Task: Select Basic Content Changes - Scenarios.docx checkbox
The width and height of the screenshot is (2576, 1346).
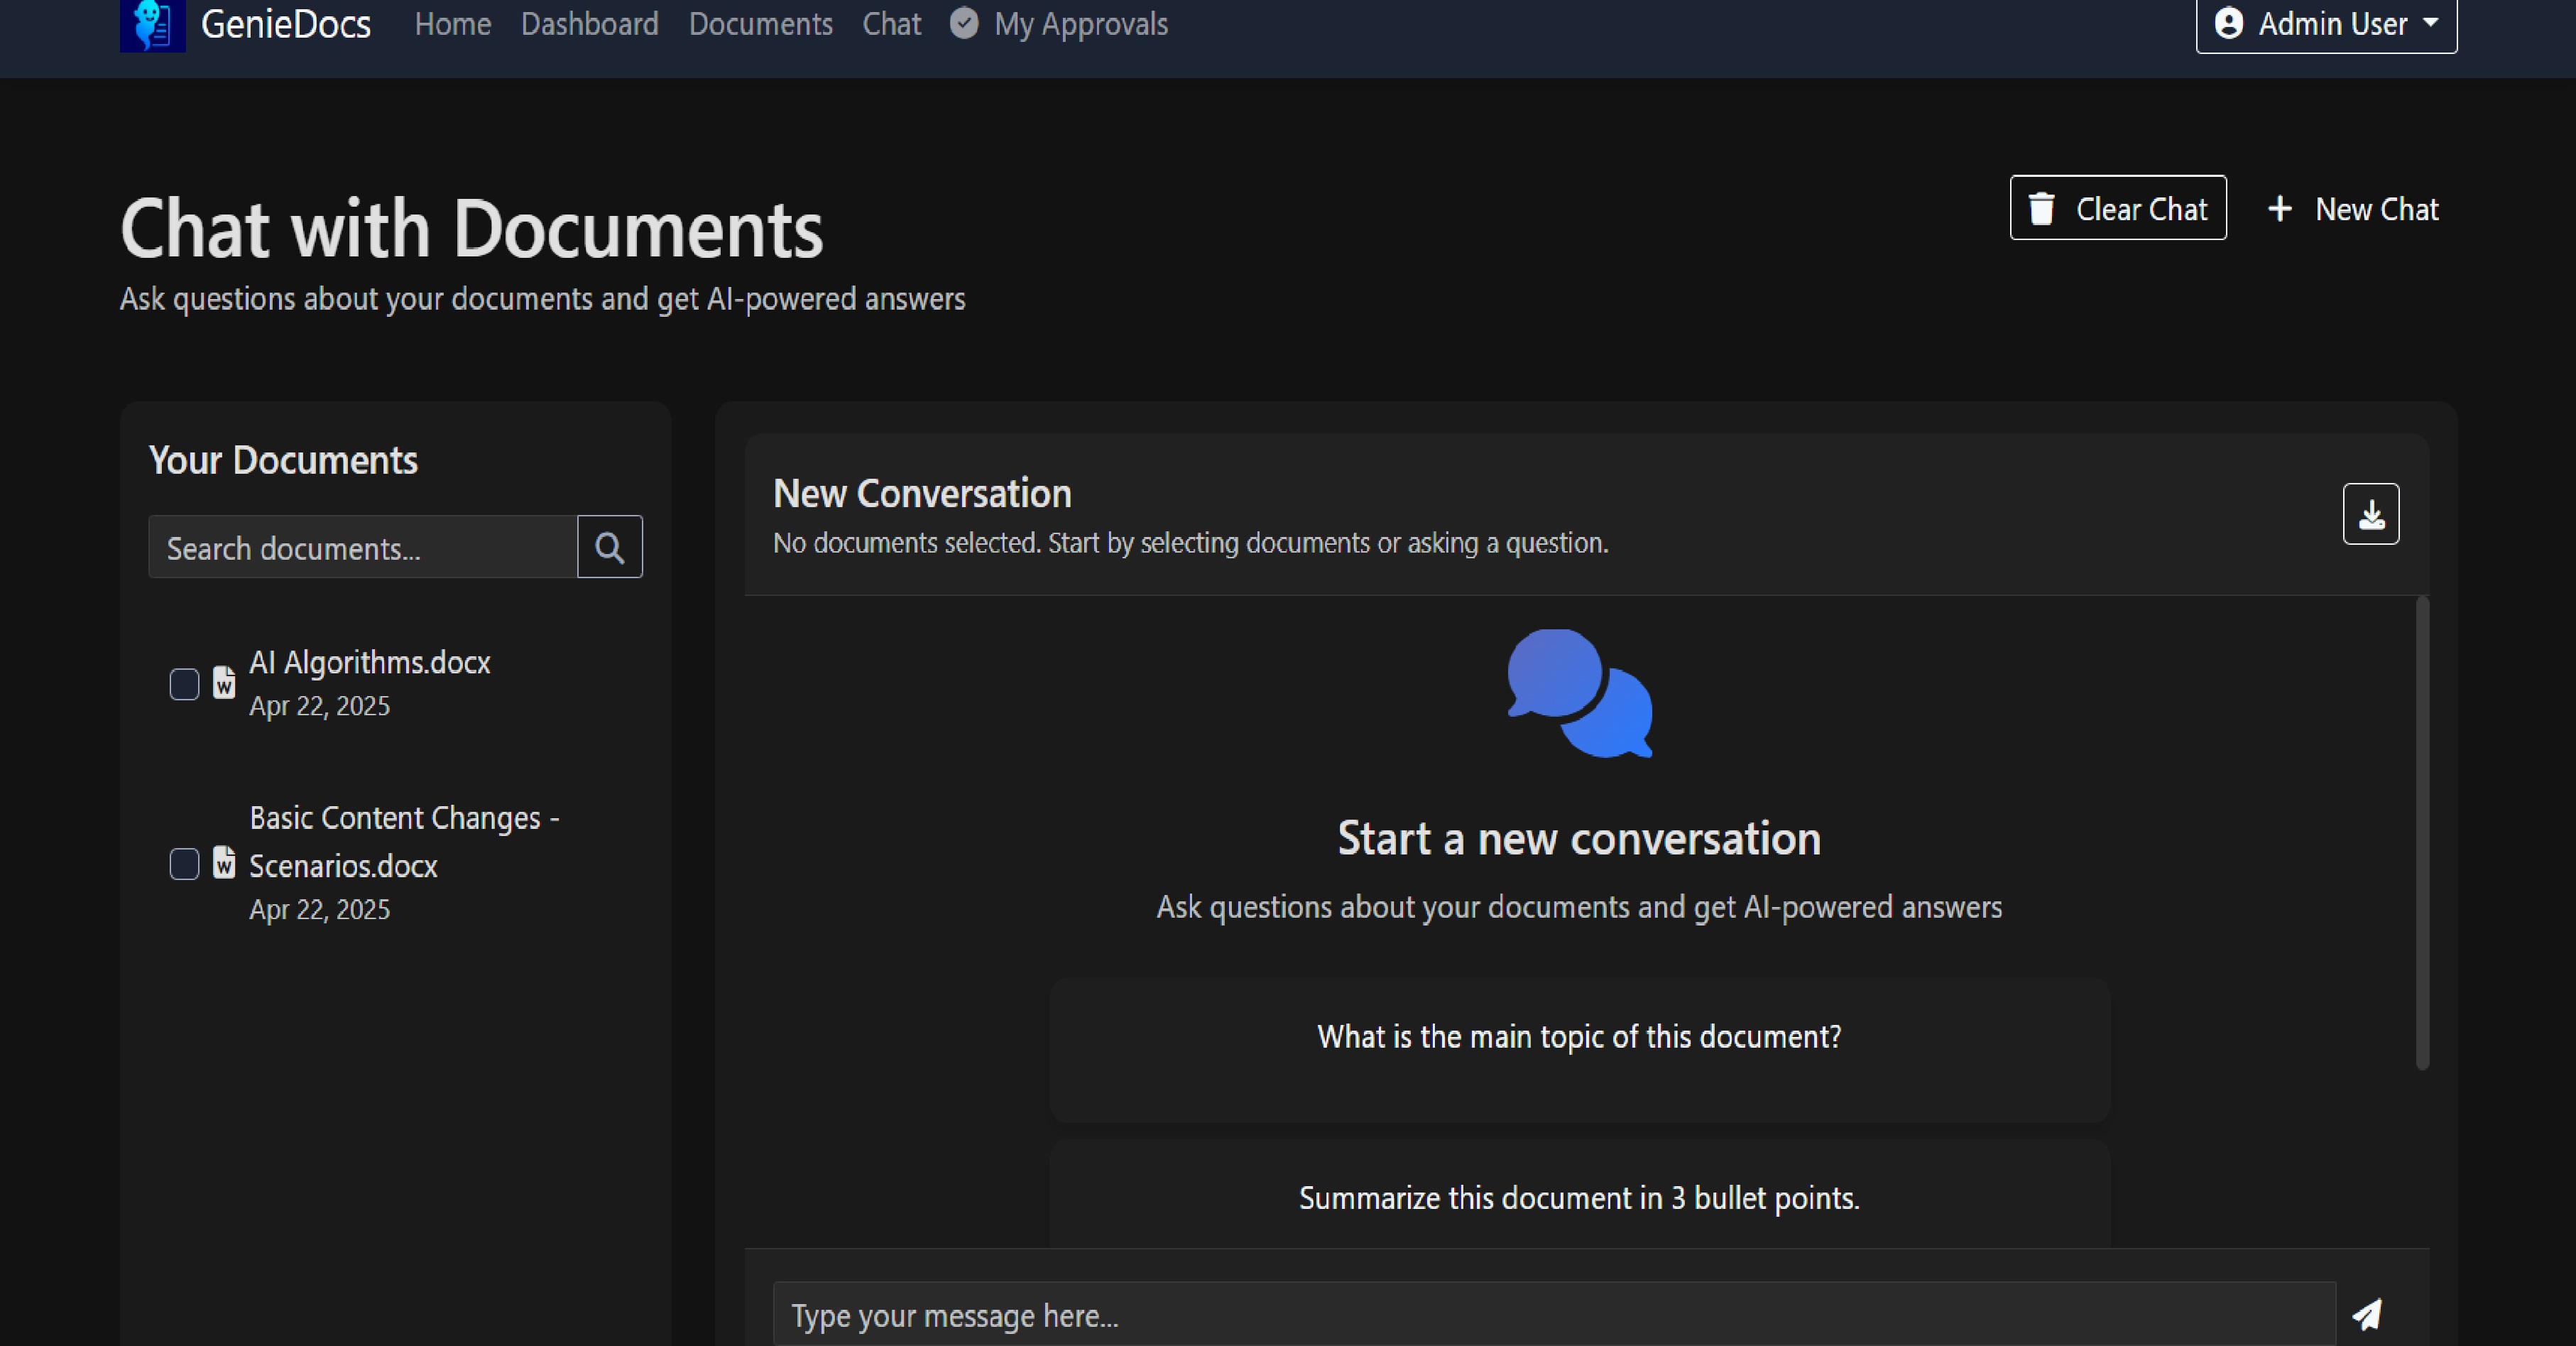Action: pyautogui.click(x=185, y=864)
